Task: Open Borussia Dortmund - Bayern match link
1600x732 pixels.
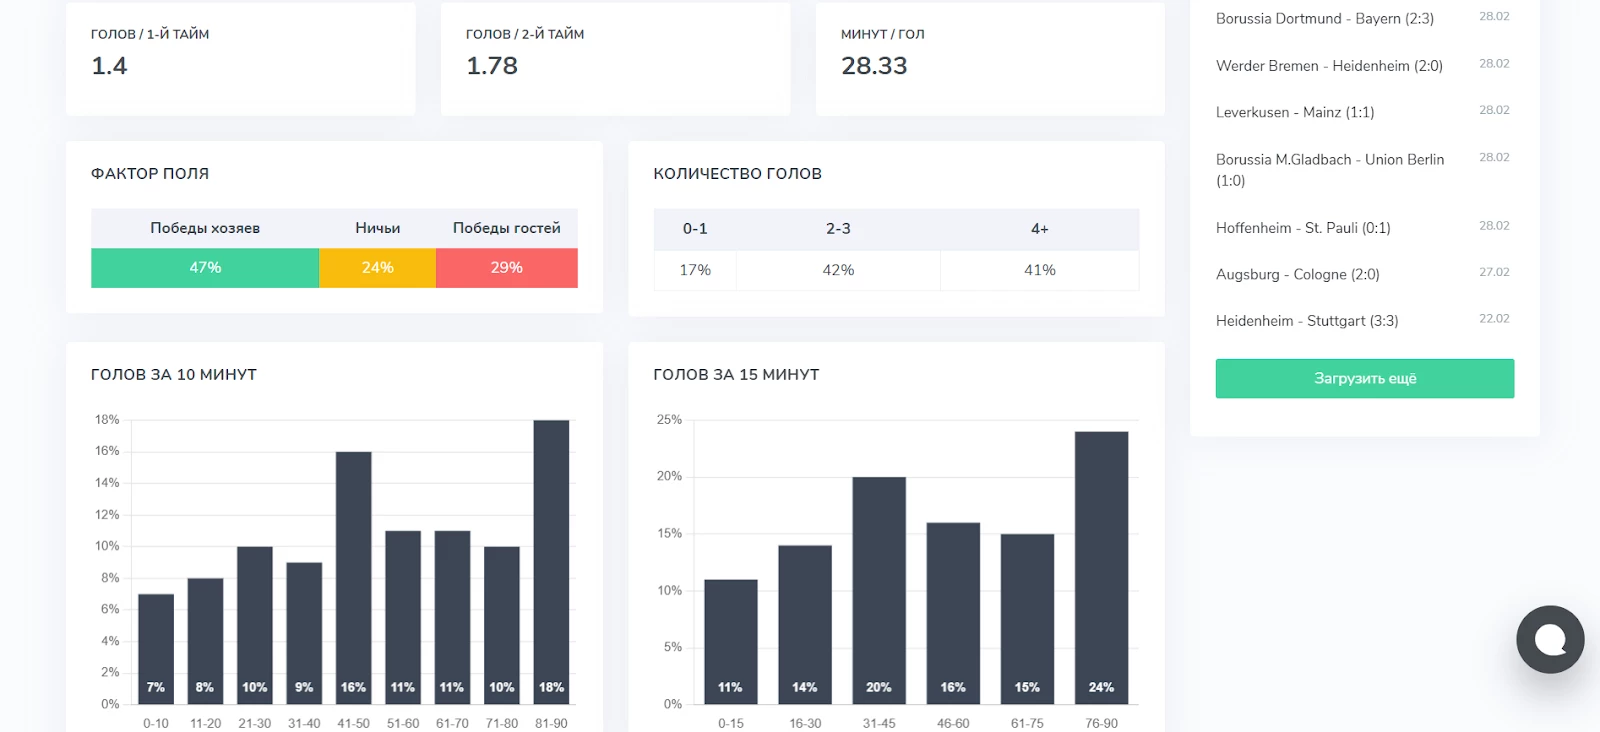Action: 1324,19
